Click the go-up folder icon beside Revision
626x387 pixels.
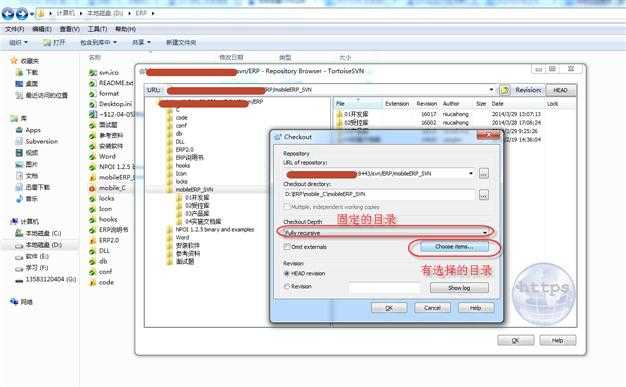505,90
